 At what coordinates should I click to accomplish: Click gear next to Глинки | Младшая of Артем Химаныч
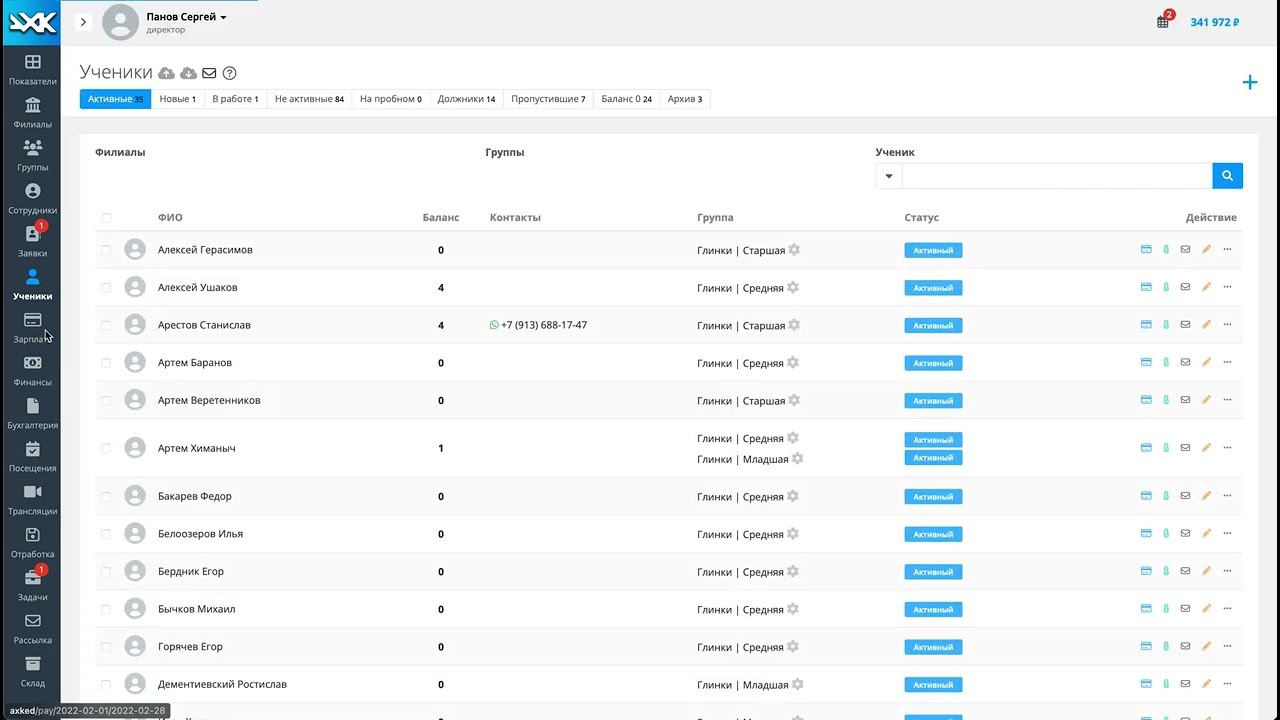(797, 459)
